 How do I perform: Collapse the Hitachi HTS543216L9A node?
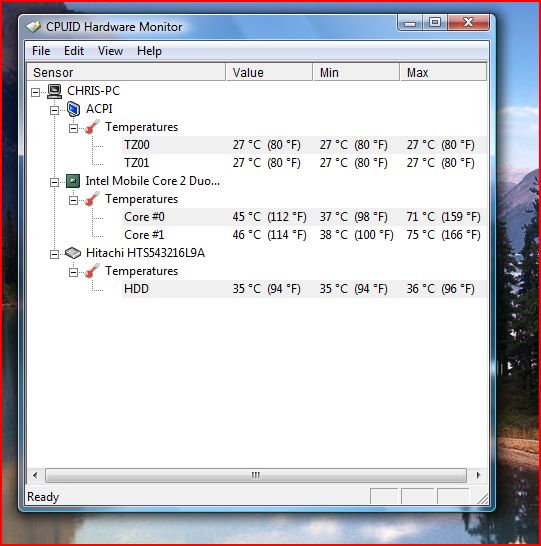54,254
